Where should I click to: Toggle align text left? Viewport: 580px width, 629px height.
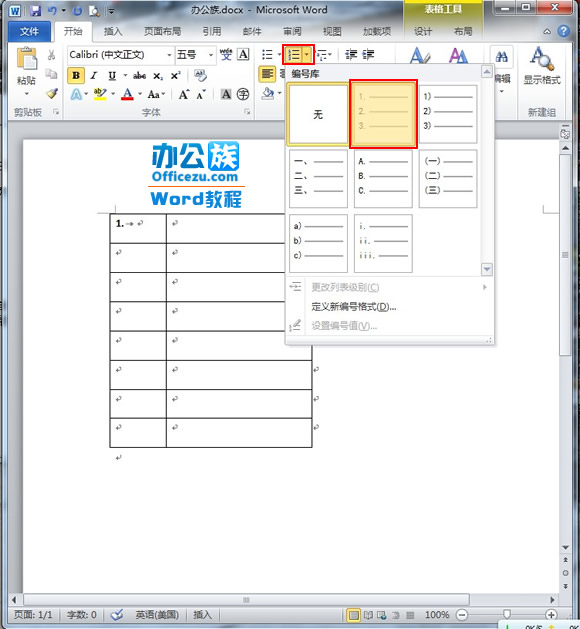(x=268, y=74)
